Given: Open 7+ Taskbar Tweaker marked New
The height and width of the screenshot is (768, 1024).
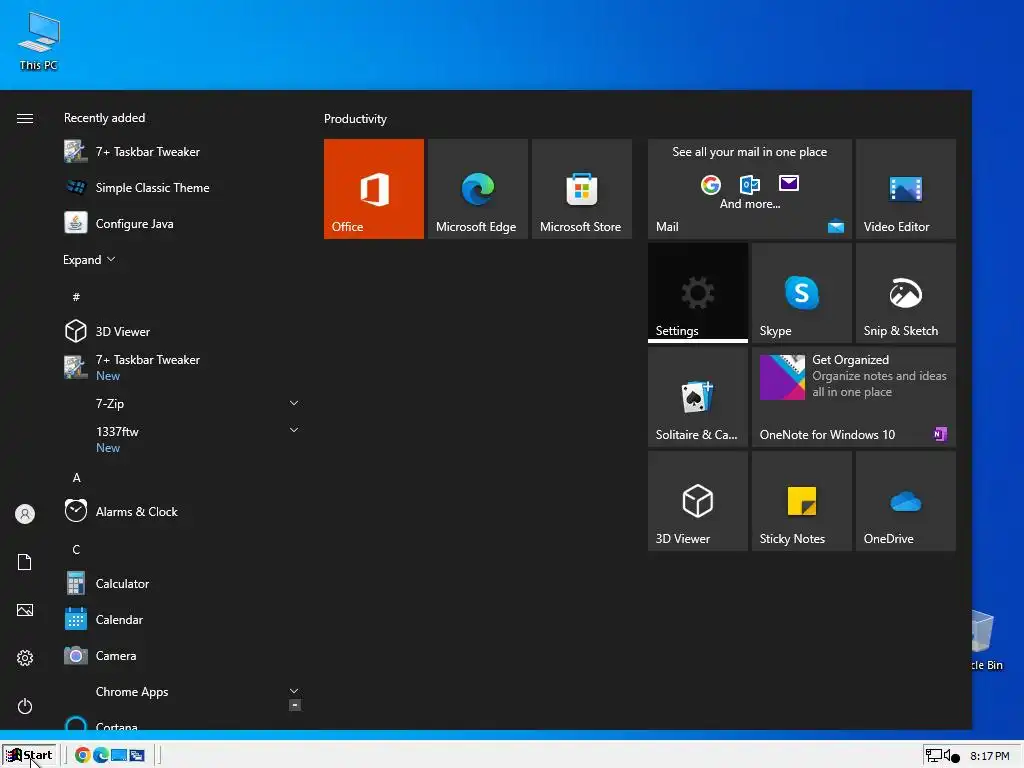Looking at the screenshot, I should 182,367.
